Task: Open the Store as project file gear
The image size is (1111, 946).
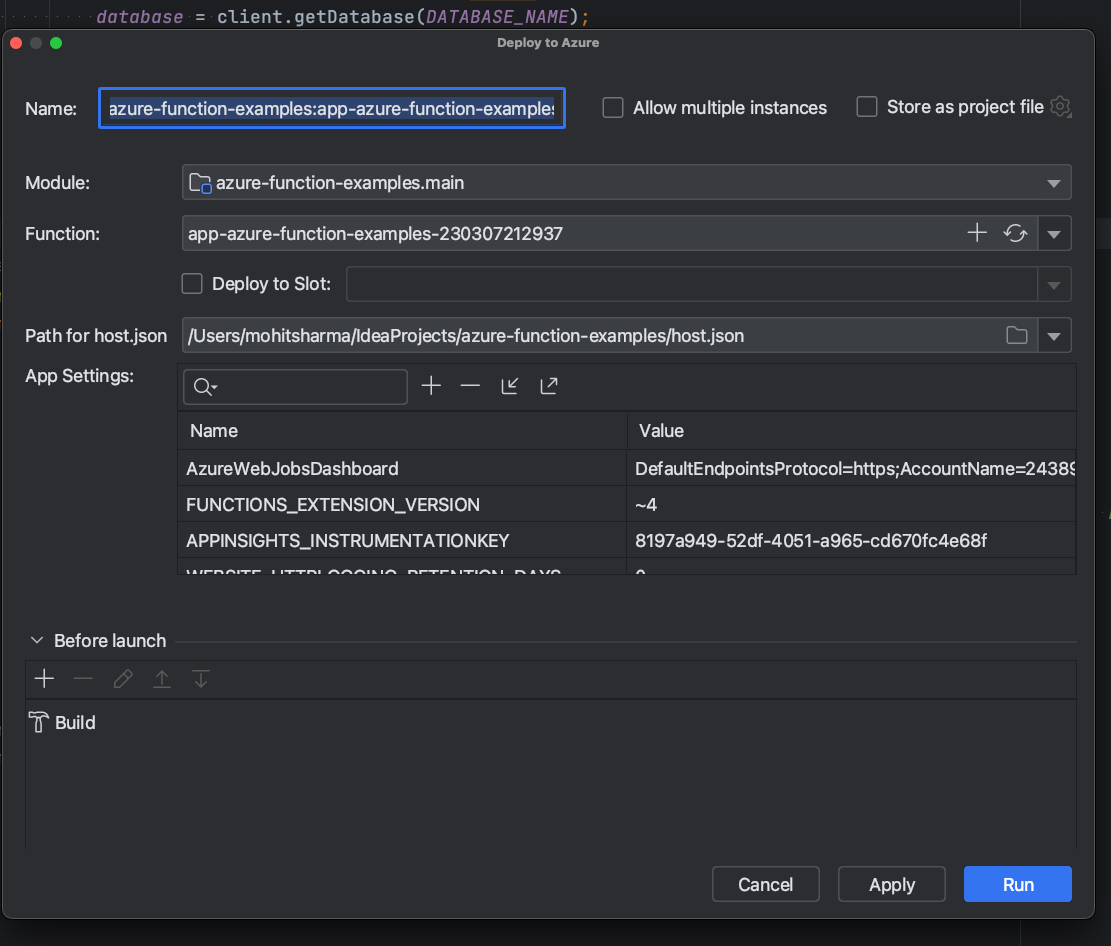Action: point(1060,106)
